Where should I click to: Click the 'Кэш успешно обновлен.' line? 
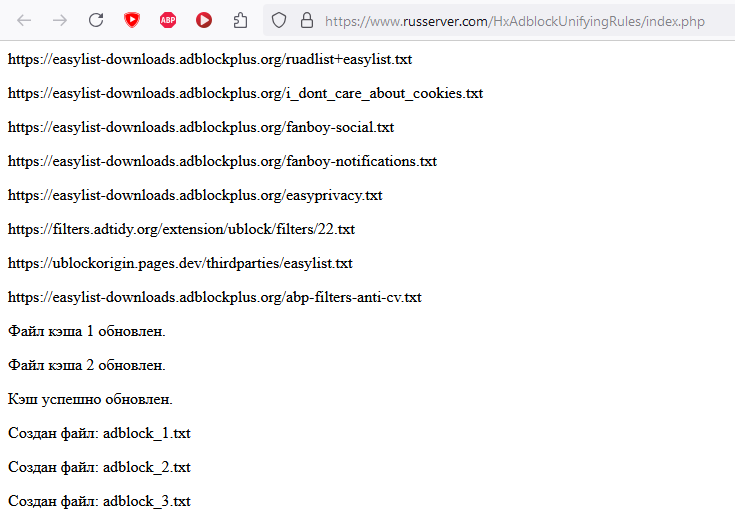[x=90, y=399]
